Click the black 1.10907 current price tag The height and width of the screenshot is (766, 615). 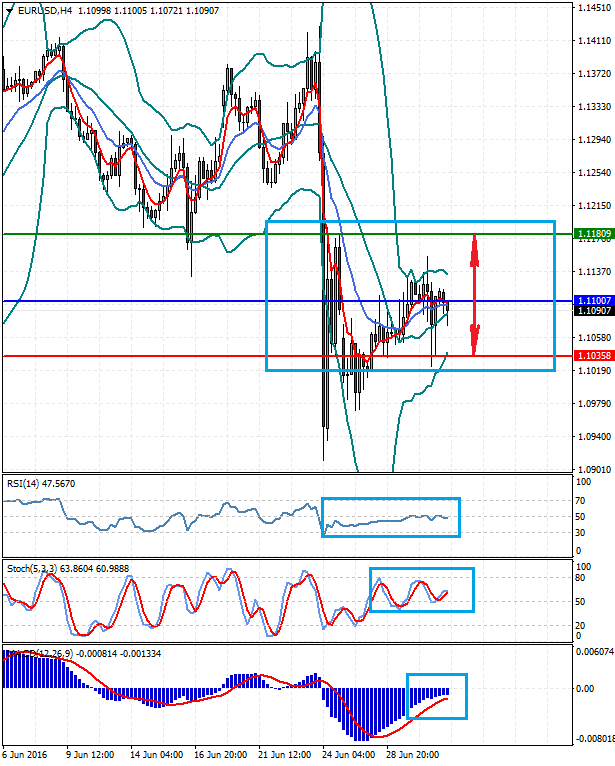coord(594,311)
